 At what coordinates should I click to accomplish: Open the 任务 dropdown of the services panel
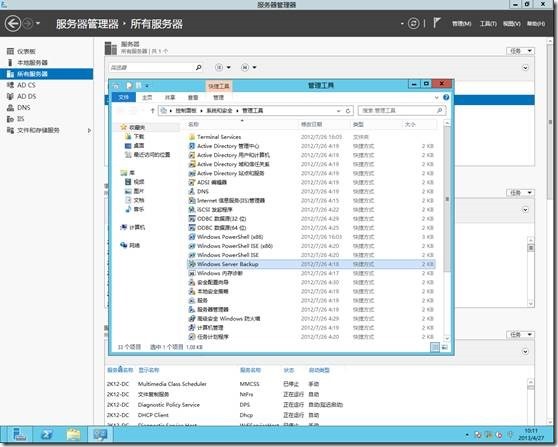pyautogui.click(x=521, y=335)
